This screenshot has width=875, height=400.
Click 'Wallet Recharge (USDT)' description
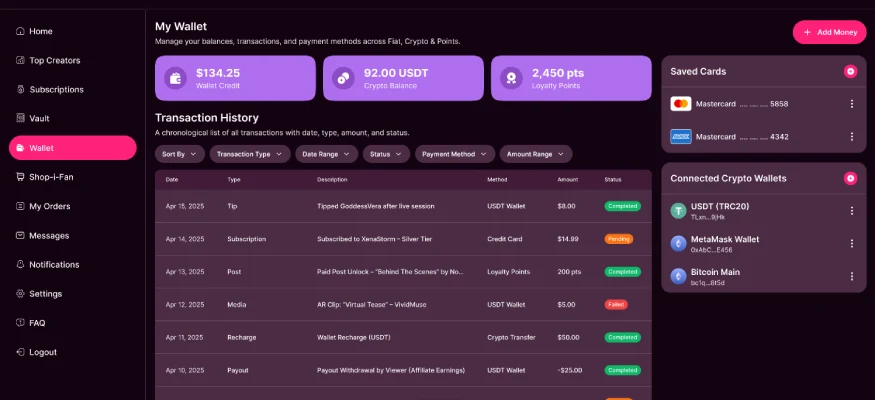(354, 338)
